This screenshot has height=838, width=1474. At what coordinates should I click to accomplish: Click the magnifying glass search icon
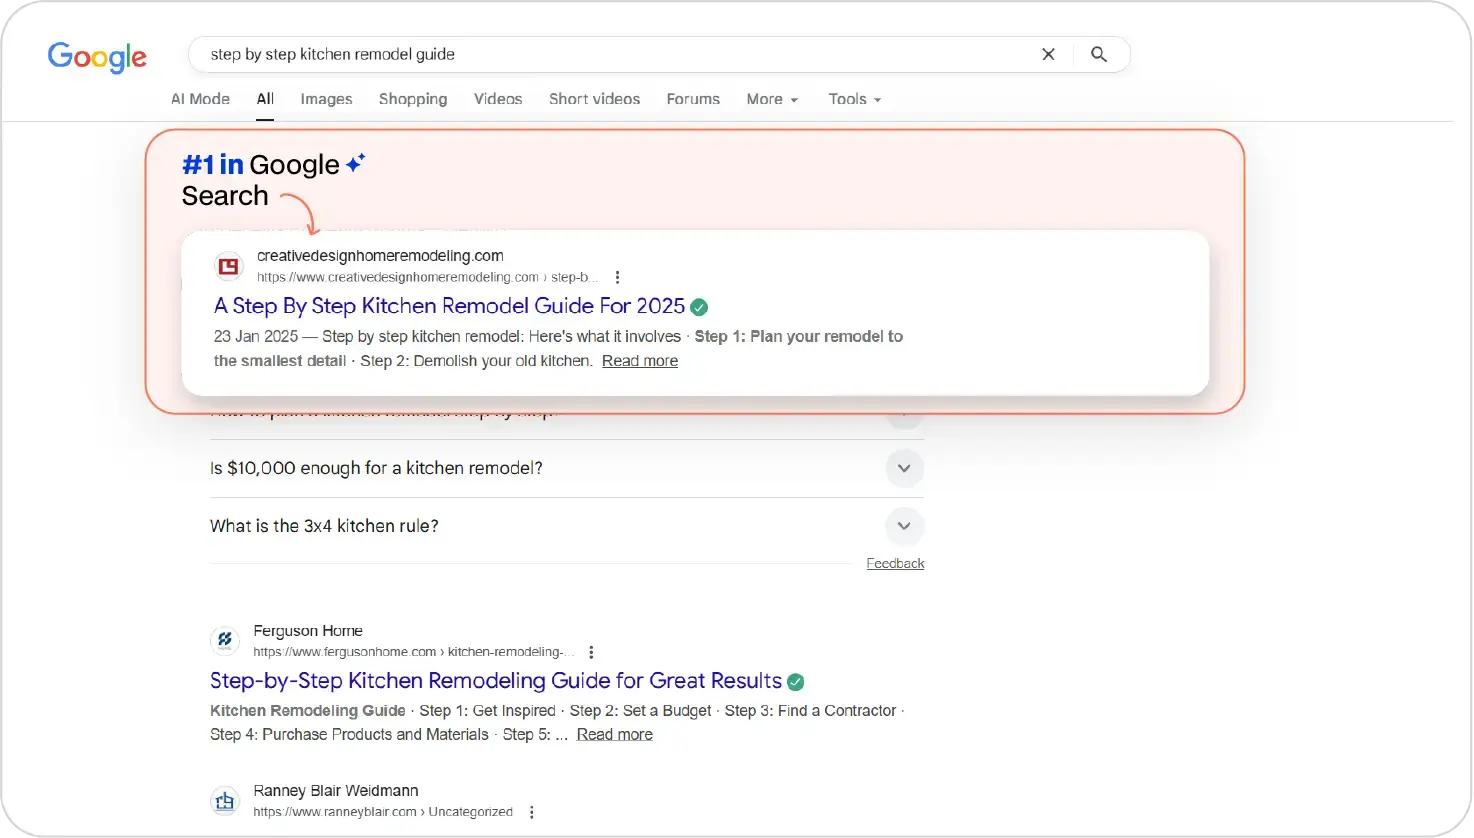tap(1099, 54)
